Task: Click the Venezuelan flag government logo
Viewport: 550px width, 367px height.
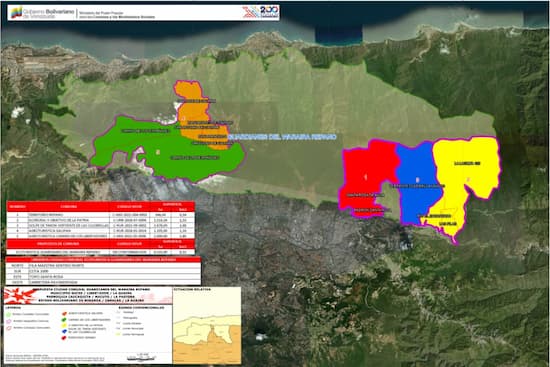Action: [16, 12]
